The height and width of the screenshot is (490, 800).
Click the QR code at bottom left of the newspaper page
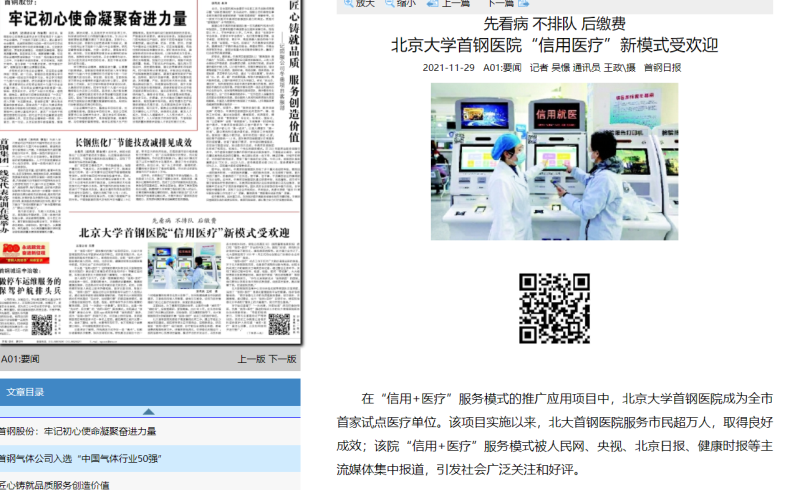coord(42,325)
